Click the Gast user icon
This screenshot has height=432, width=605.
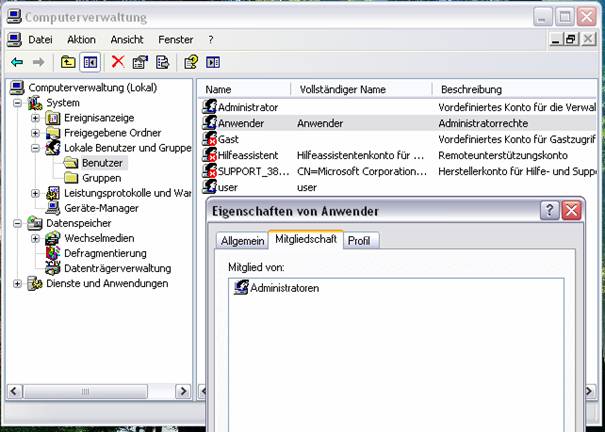tap(210, 139)
